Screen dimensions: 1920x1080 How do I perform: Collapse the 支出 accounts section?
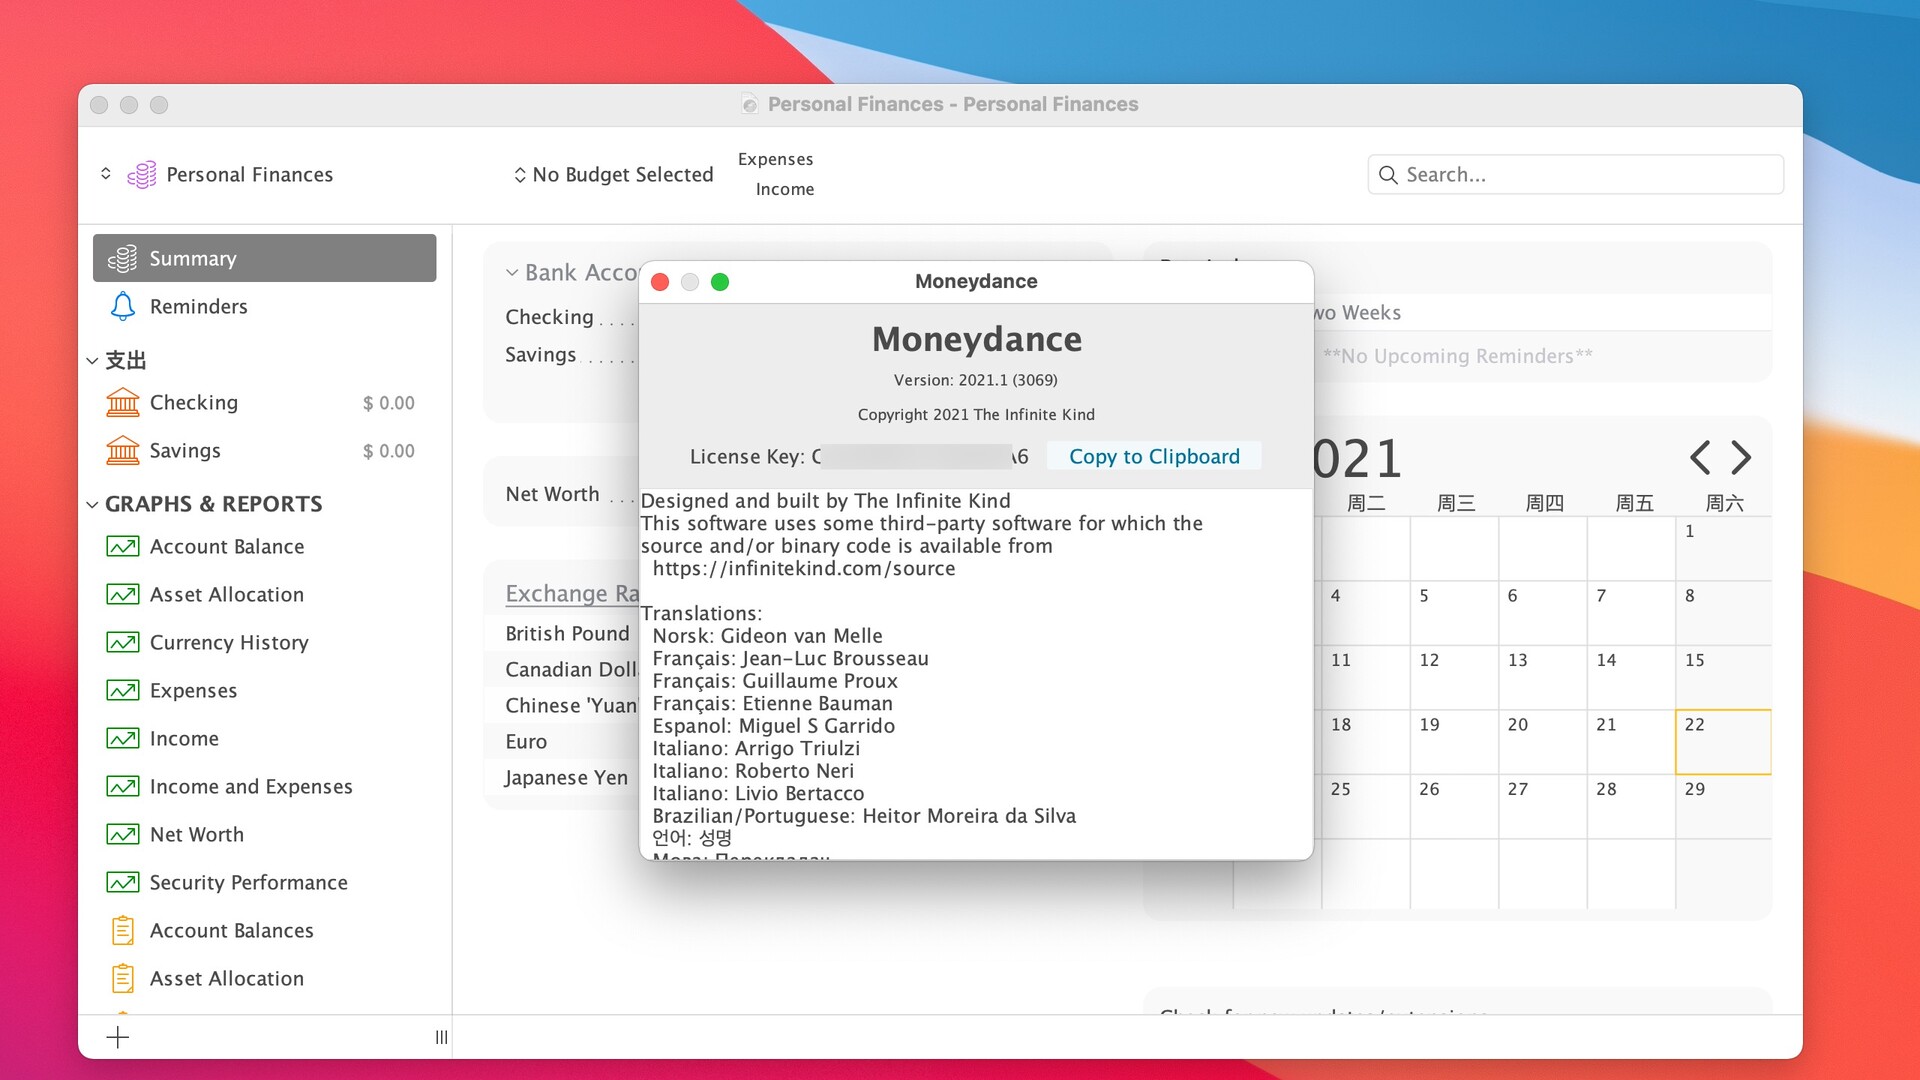click(x=92, y=361)
